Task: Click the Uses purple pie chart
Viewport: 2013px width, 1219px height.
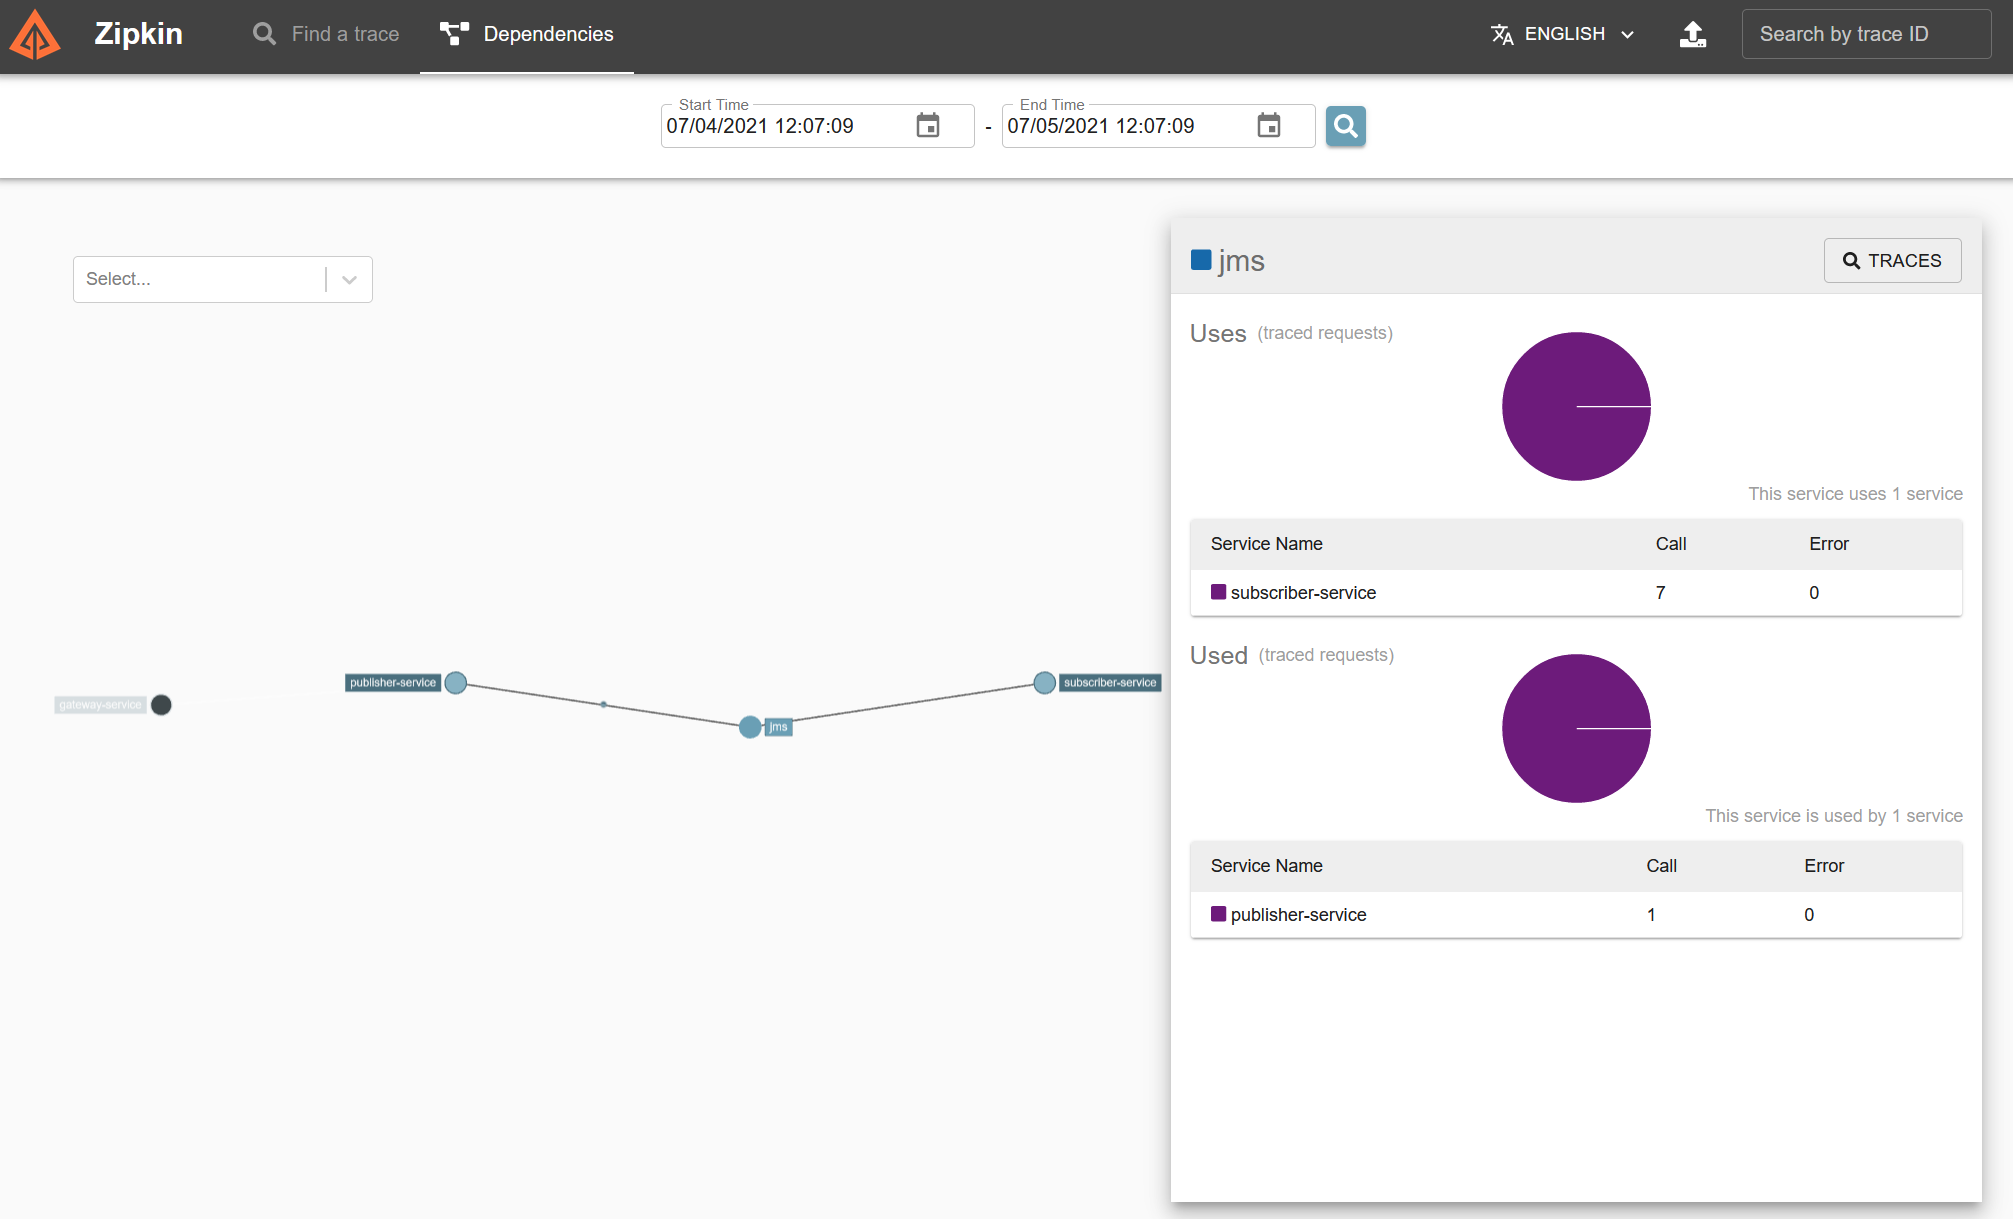Action: click(x=1575, y=406)
